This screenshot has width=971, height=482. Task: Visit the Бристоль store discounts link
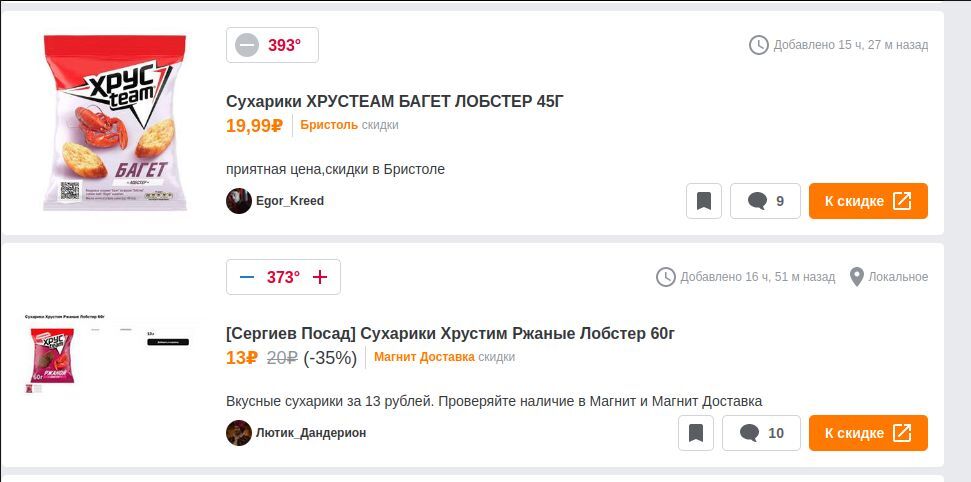click(328, 125)
